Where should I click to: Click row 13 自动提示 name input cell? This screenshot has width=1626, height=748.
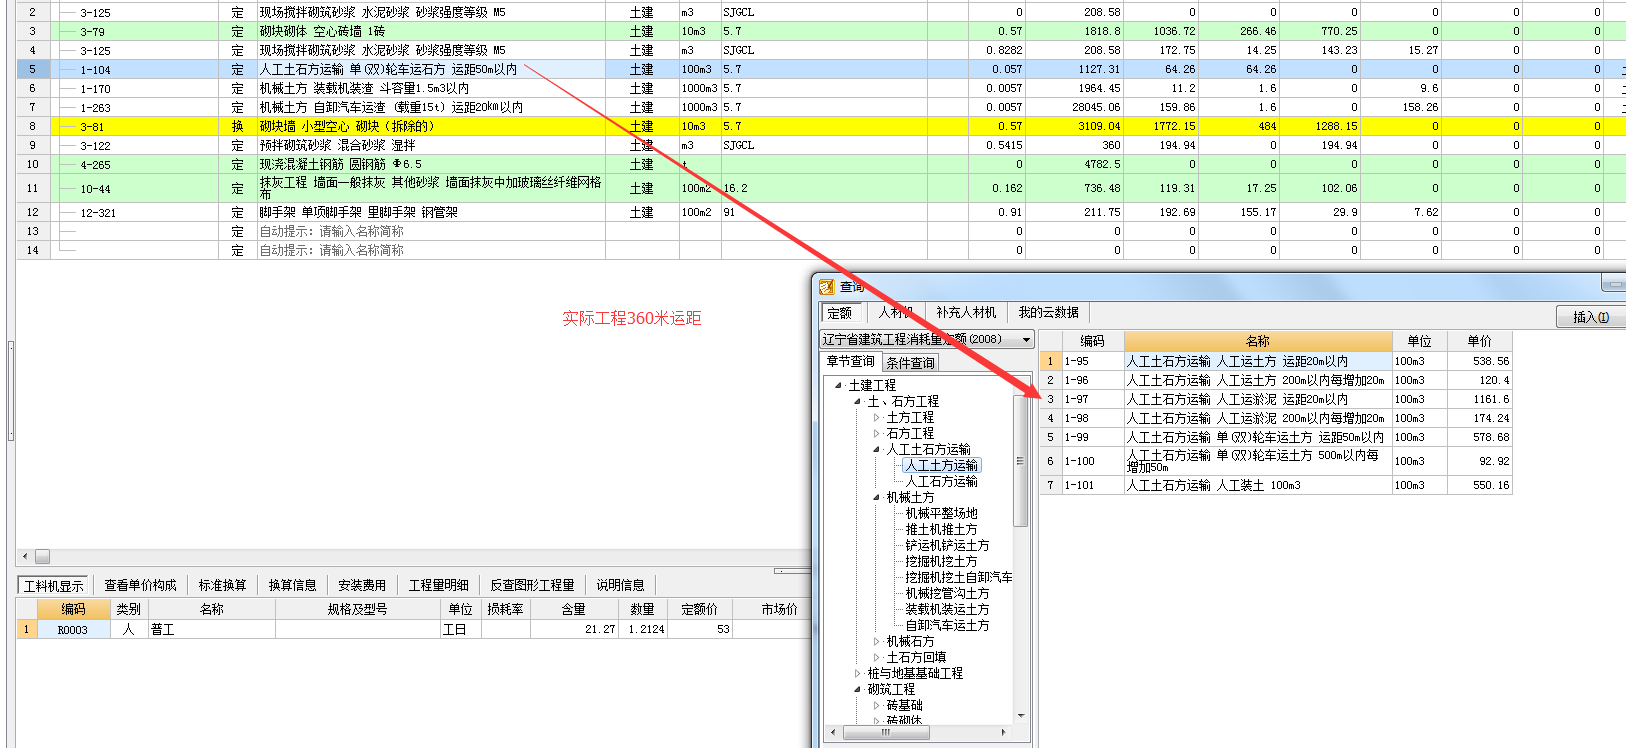[430, 231]
